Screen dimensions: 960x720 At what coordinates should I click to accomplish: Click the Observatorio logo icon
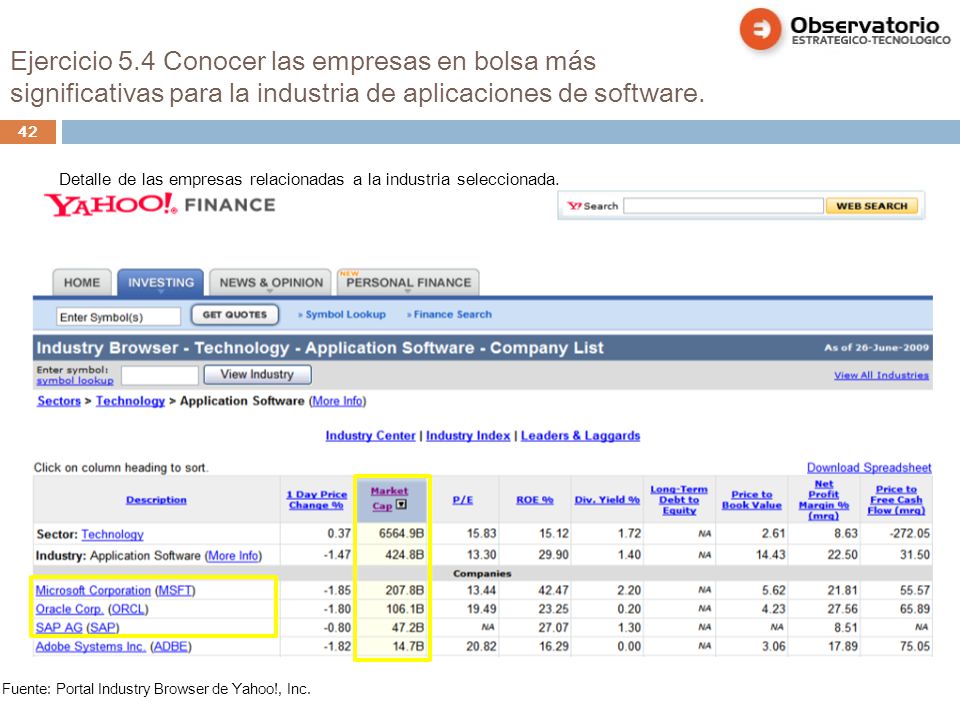[760, 29]
